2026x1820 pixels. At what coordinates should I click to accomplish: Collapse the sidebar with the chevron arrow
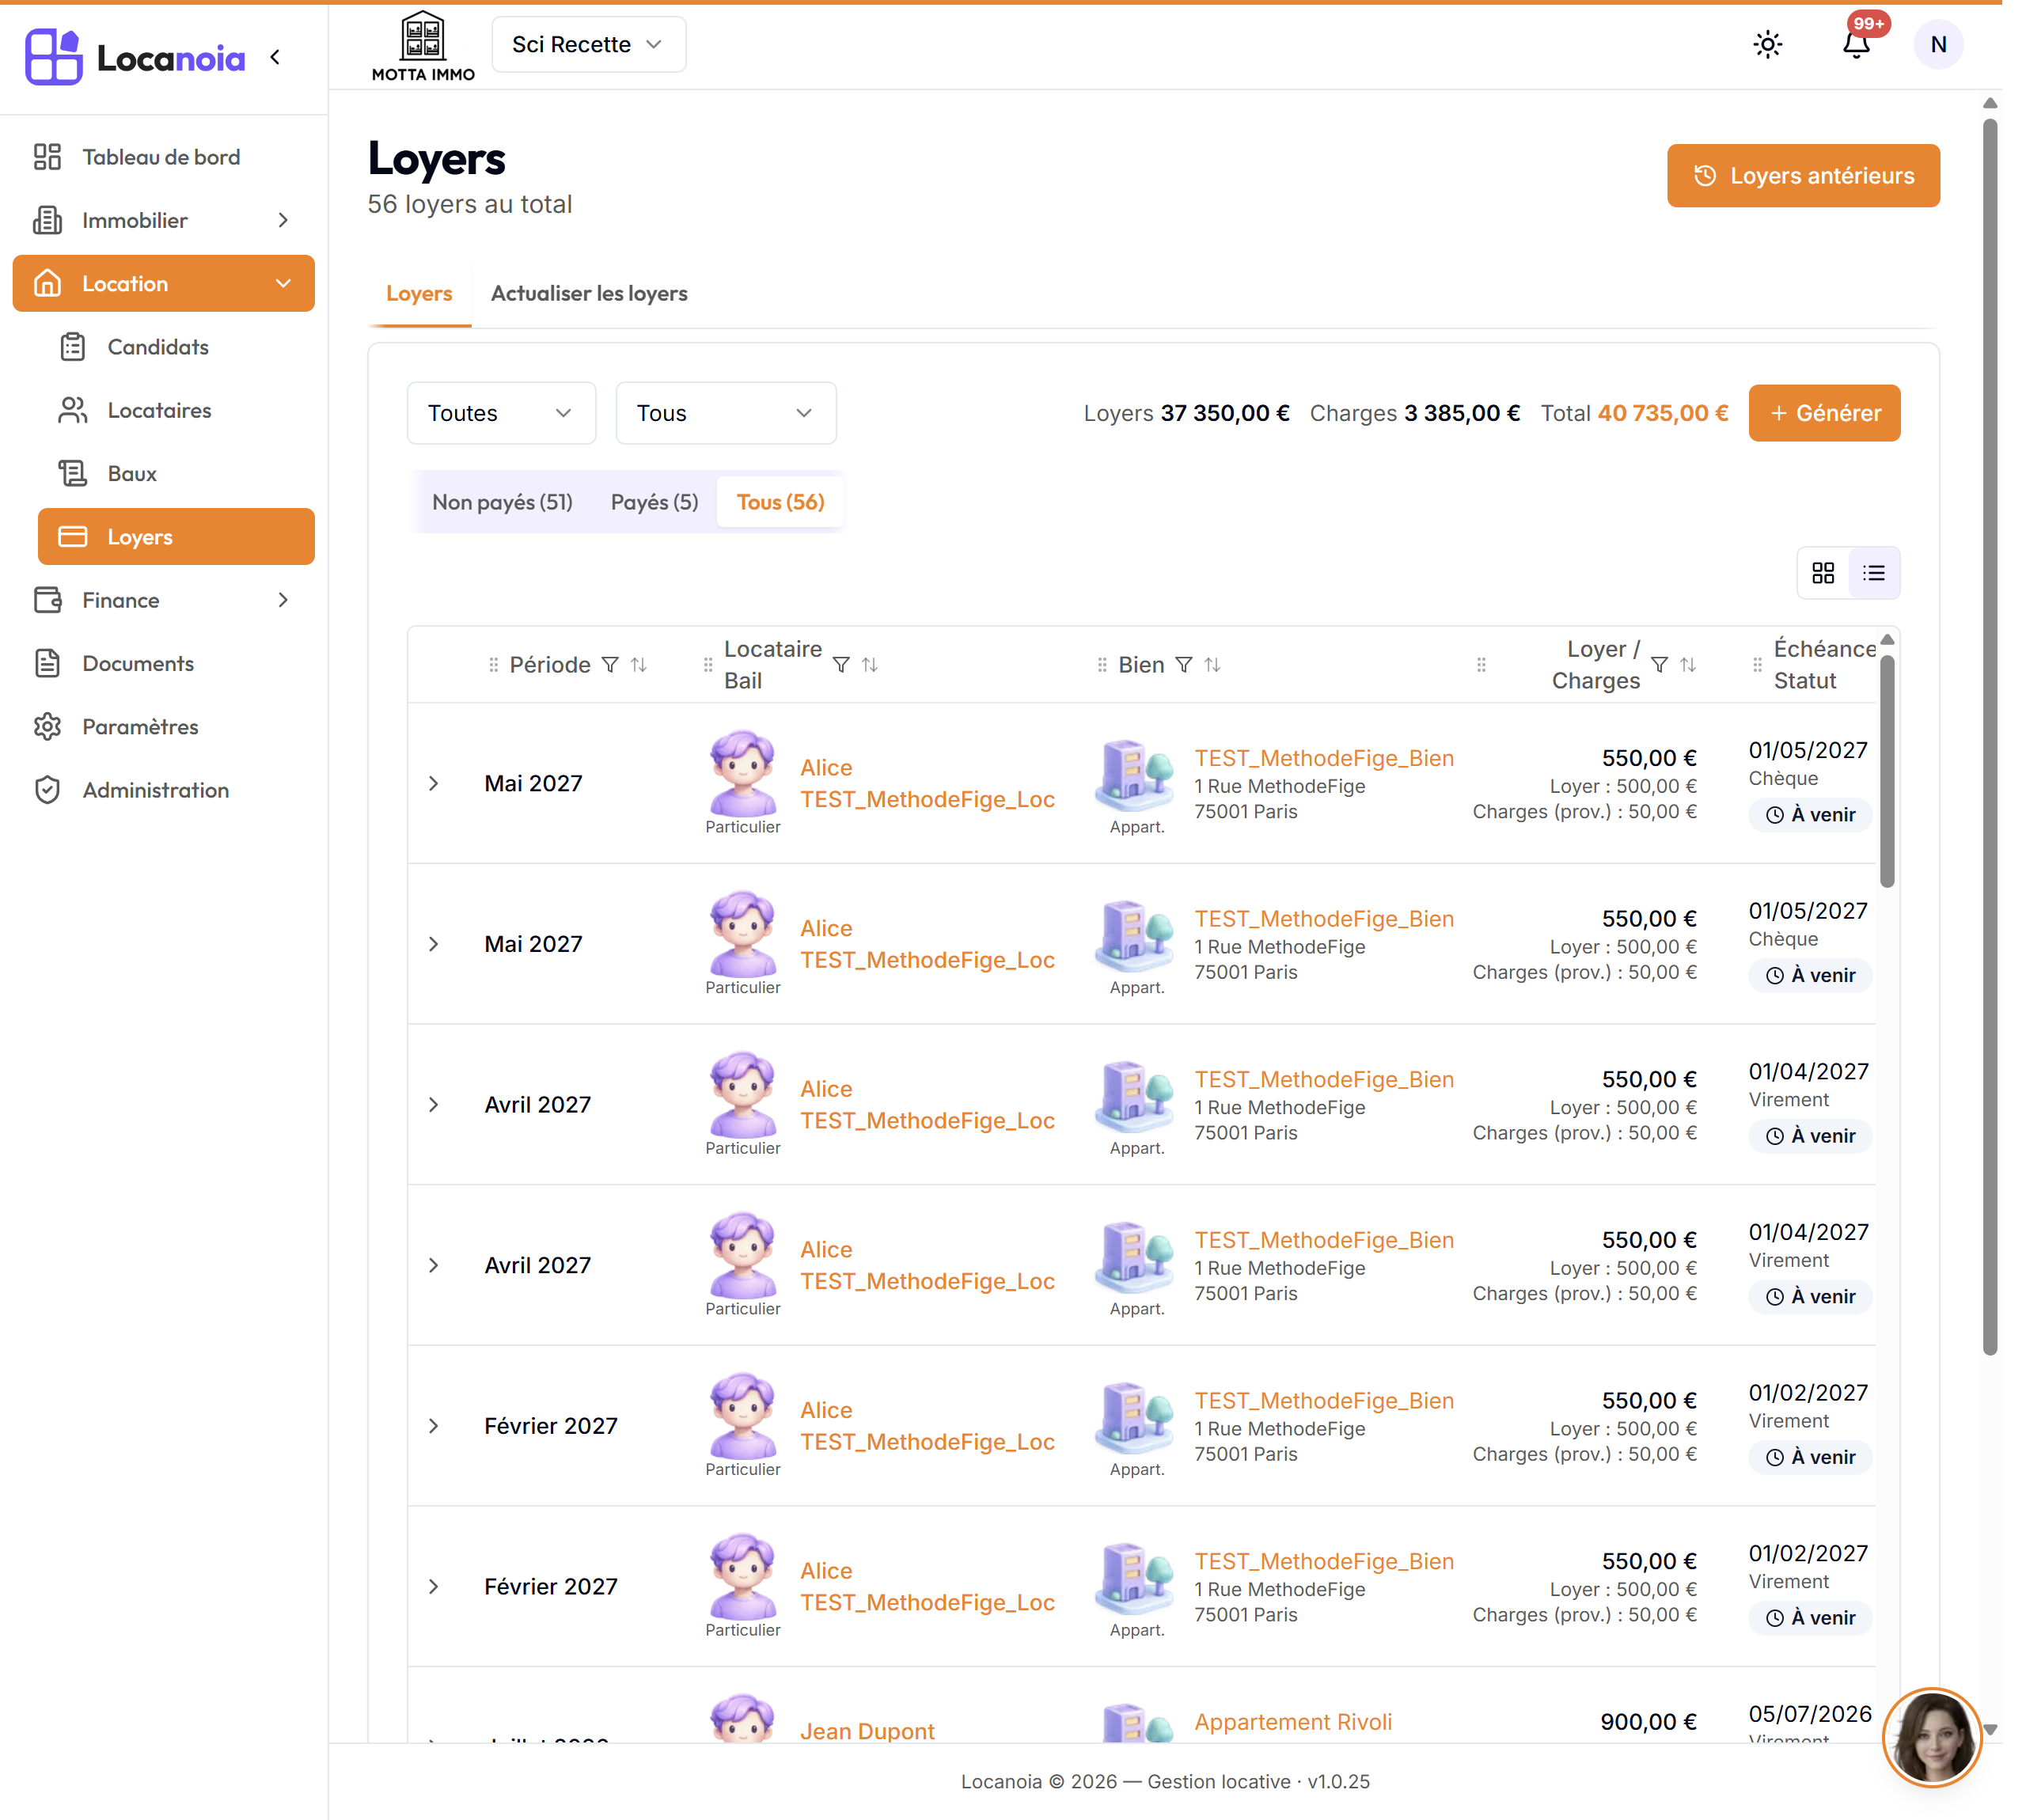tap(275, 57)
